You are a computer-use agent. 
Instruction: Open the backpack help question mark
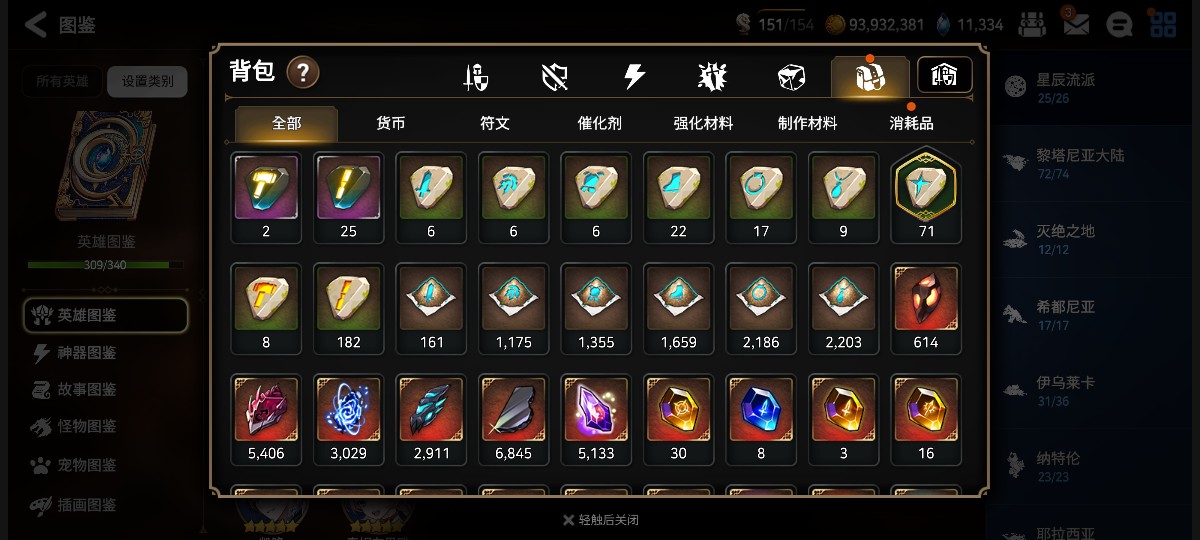coord(303,72)
